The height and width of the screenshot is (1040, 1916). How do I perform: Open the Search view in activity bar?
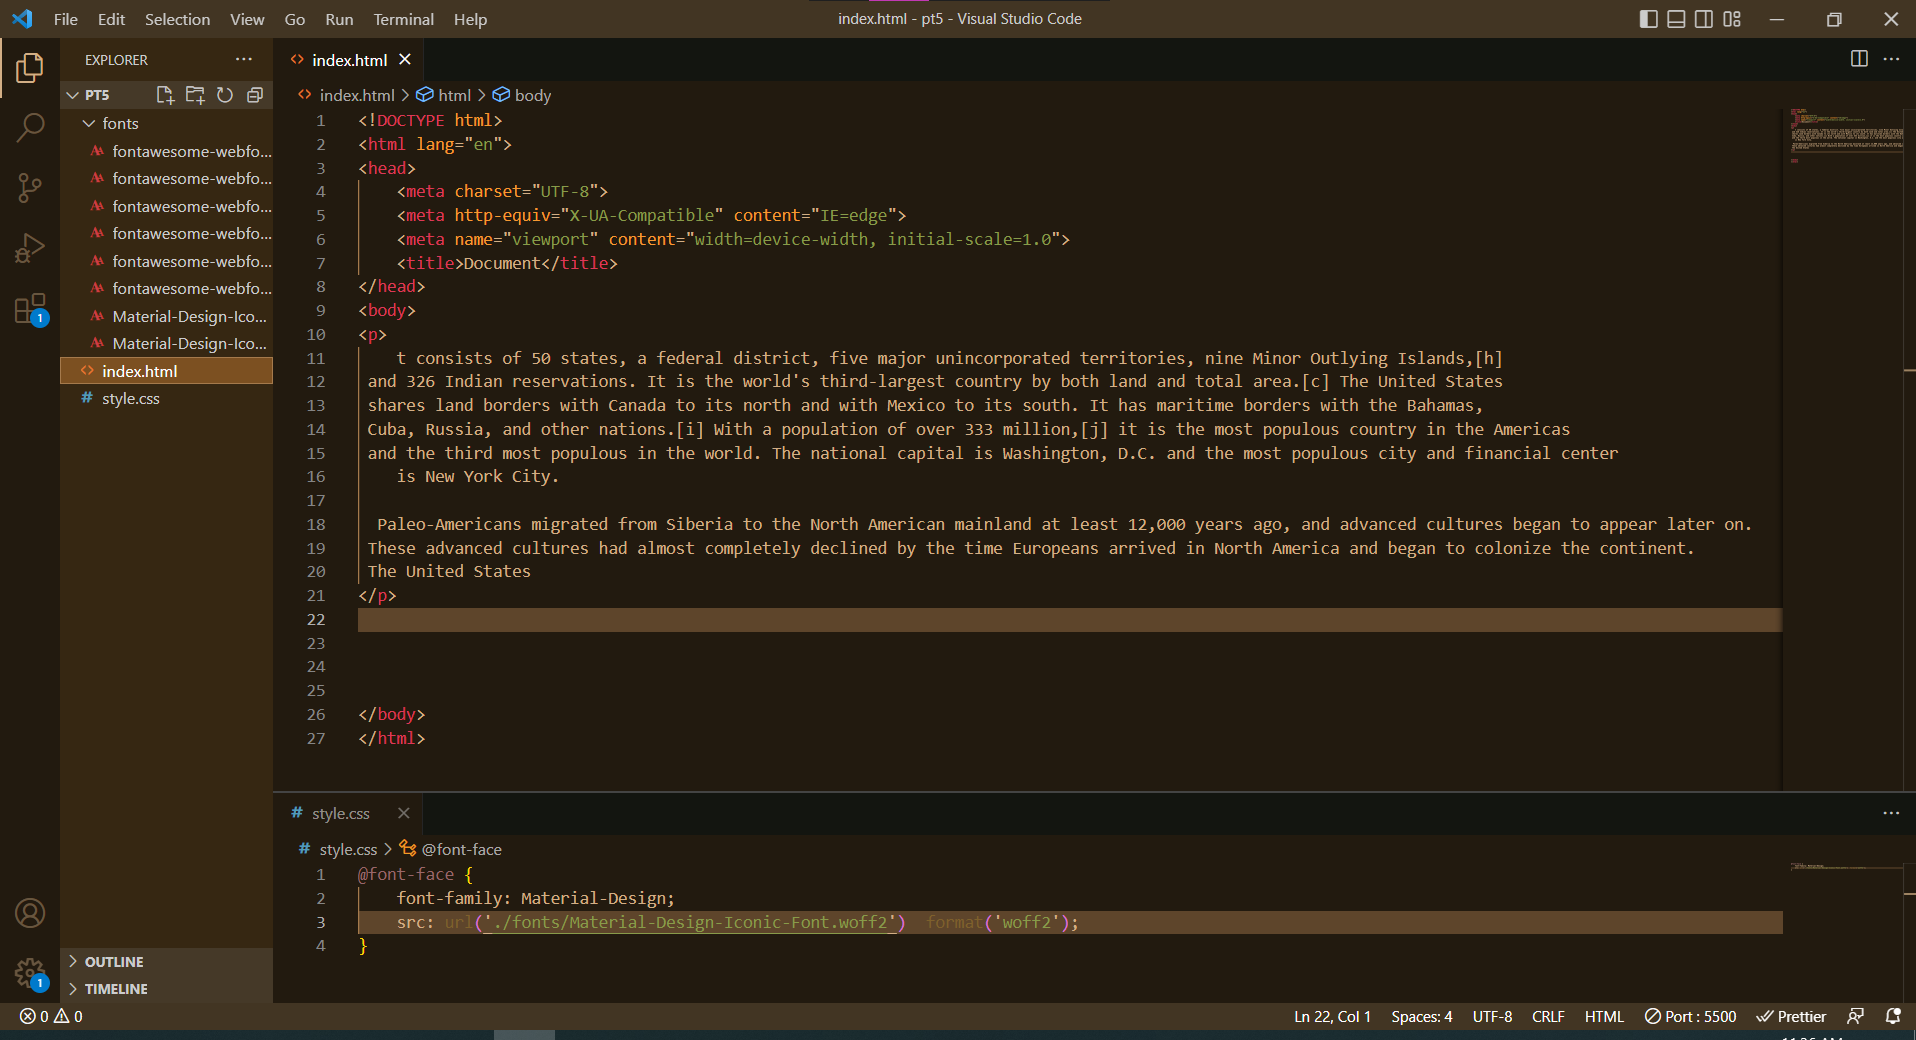point(30,128)
